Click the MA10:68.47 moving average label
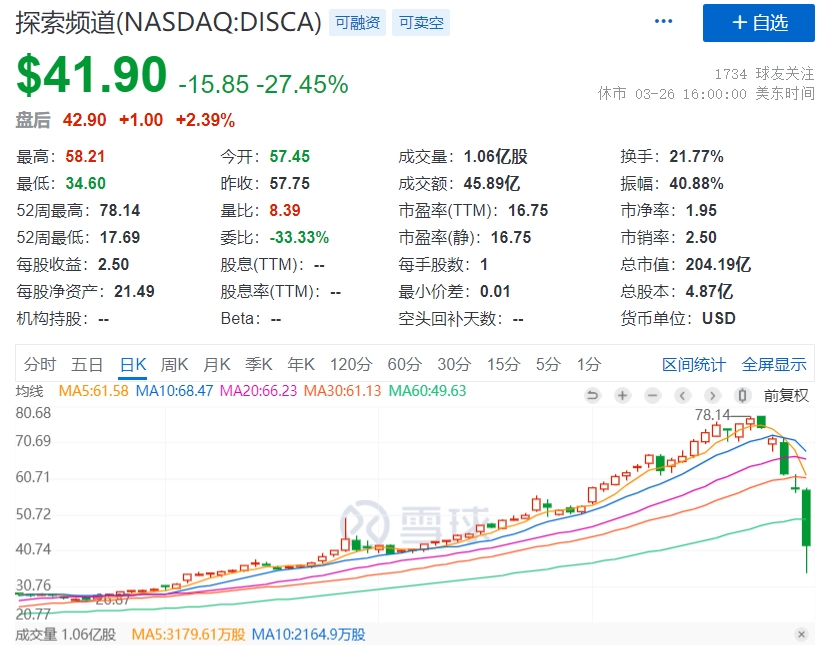Image resolution: width=827 pixels, height=645 pixels. tap(175, 391)
